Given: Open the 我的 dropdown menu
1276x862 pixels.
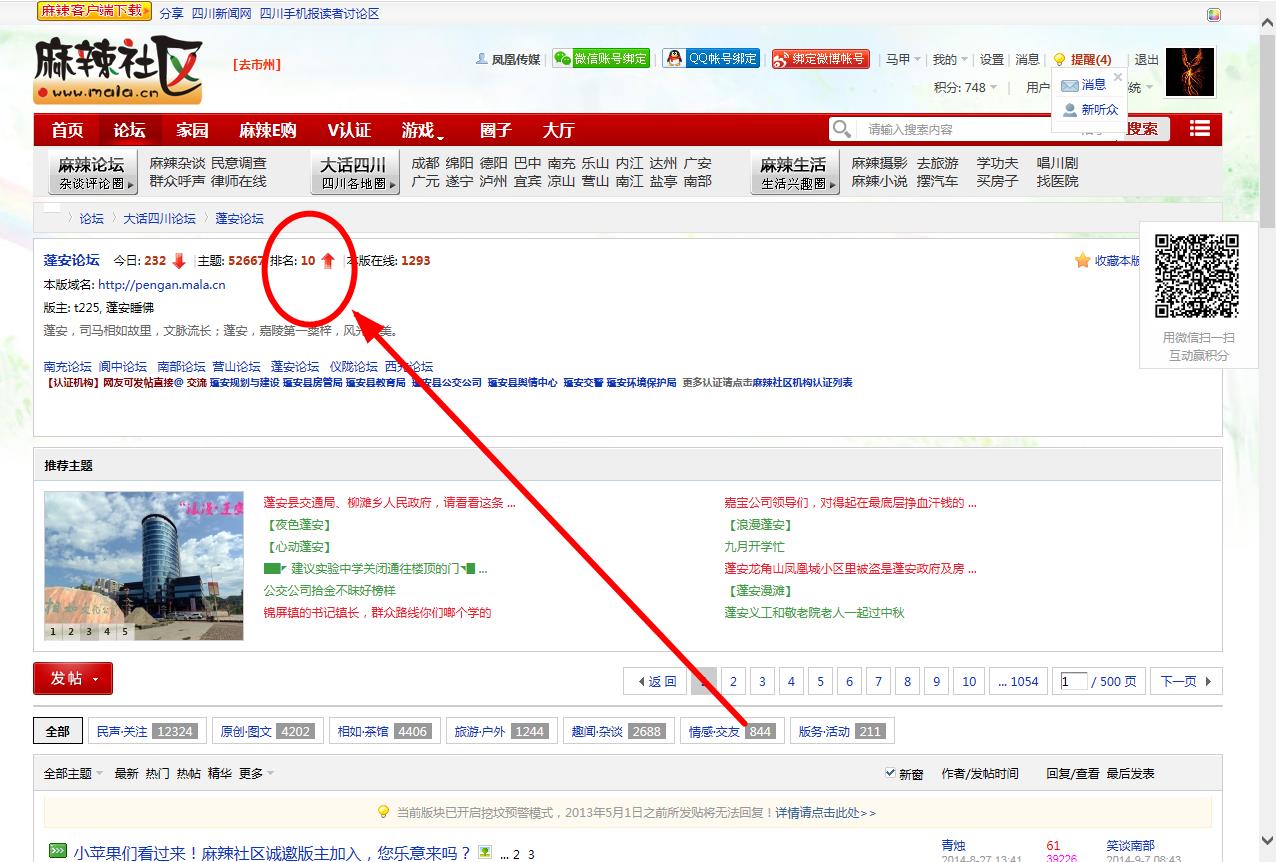Looking at the screenshot, I should [949, 60].
